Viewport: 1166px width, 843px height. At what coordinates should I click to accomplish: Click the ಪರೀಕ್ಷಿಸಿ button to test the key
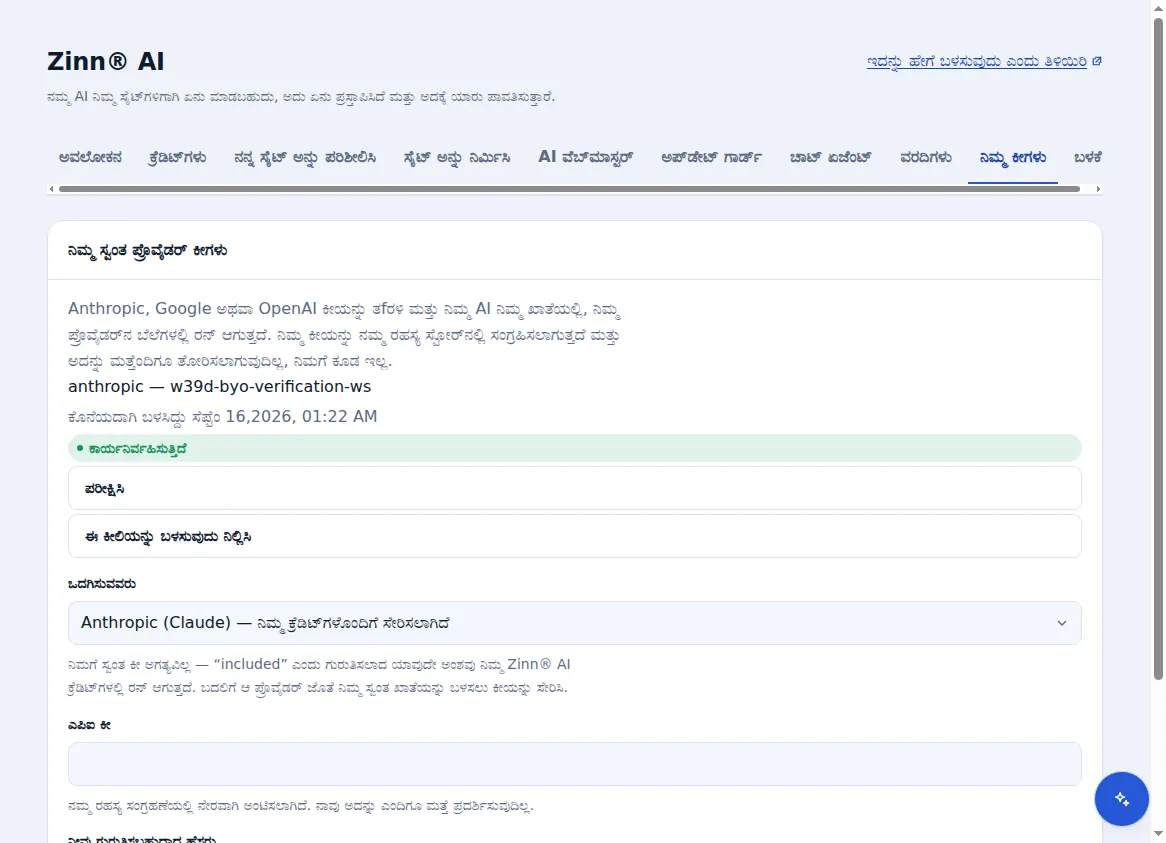pos(574,488)
